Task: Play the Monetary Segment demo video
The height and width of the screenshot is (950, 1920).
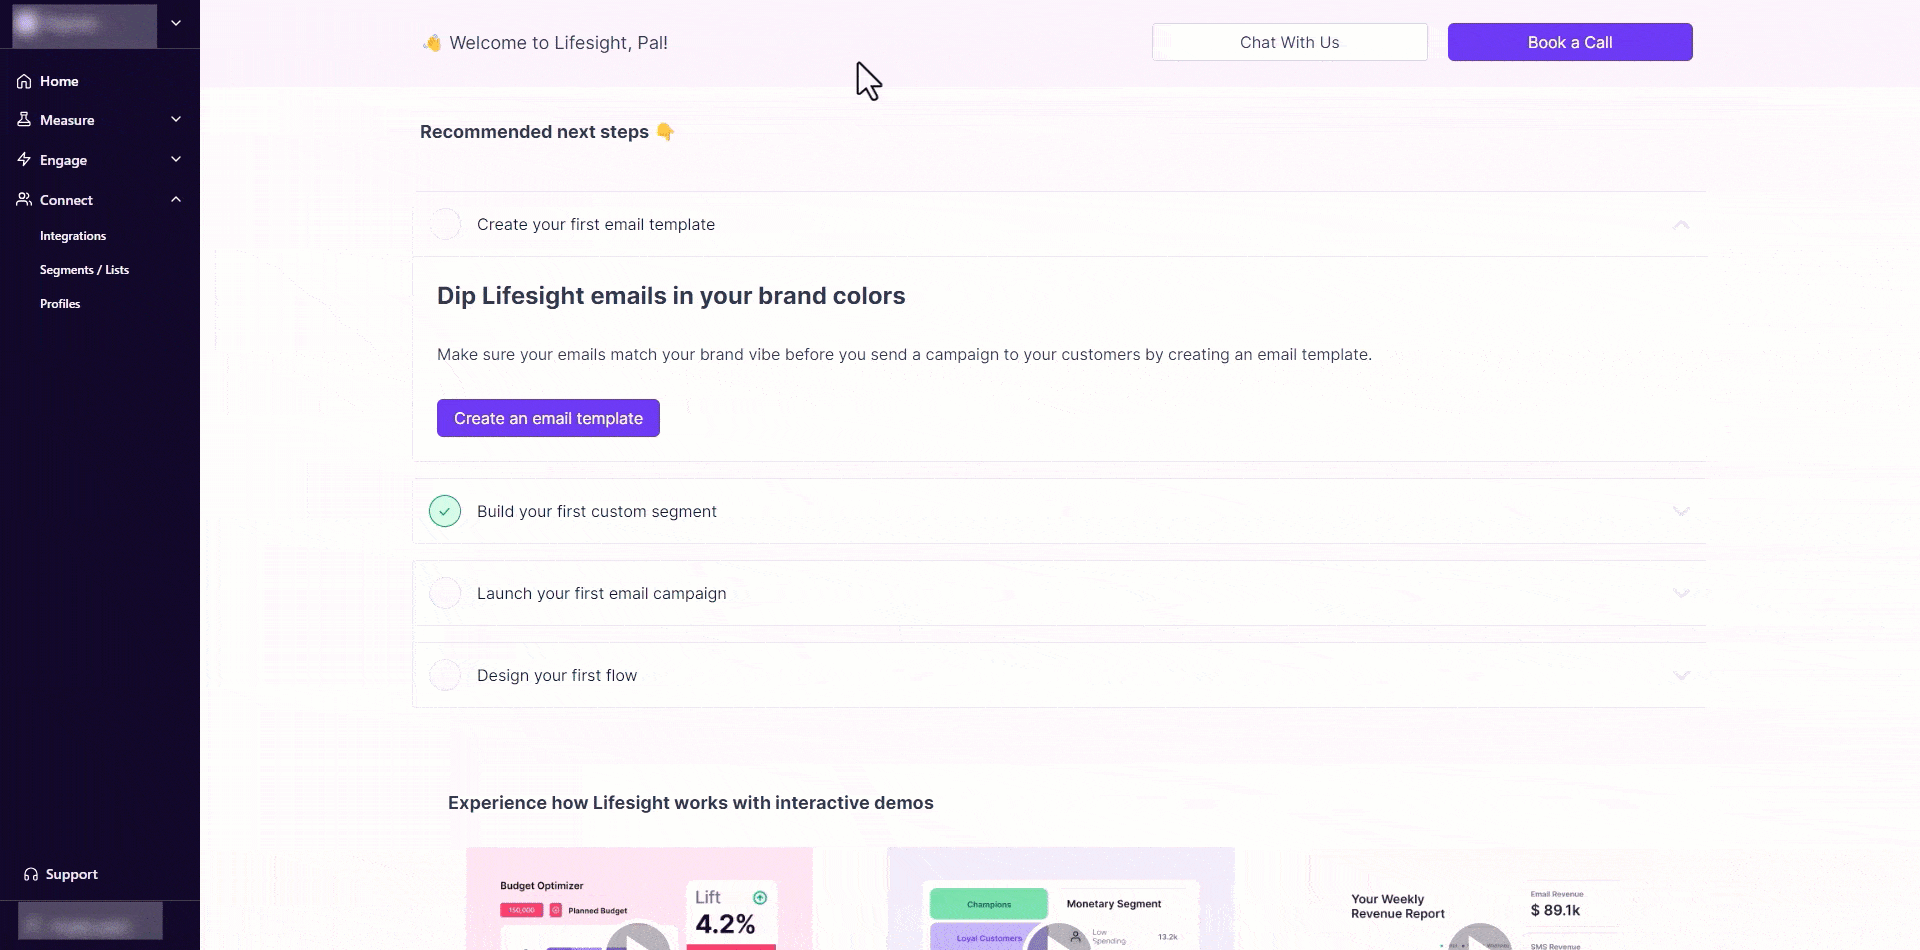Action: 1058,938
